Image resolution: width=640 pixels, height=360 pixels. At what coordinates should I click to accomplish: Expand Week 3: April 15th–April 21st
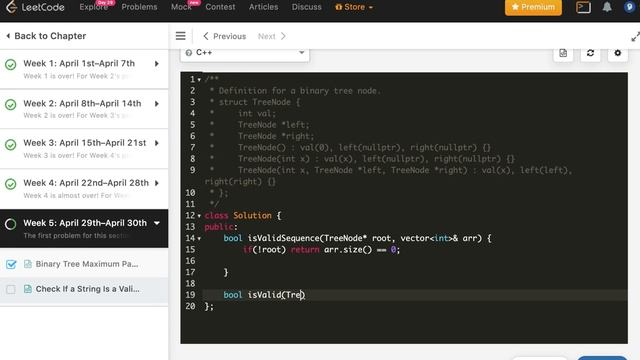pyautogui.click(x=157, y=143)
